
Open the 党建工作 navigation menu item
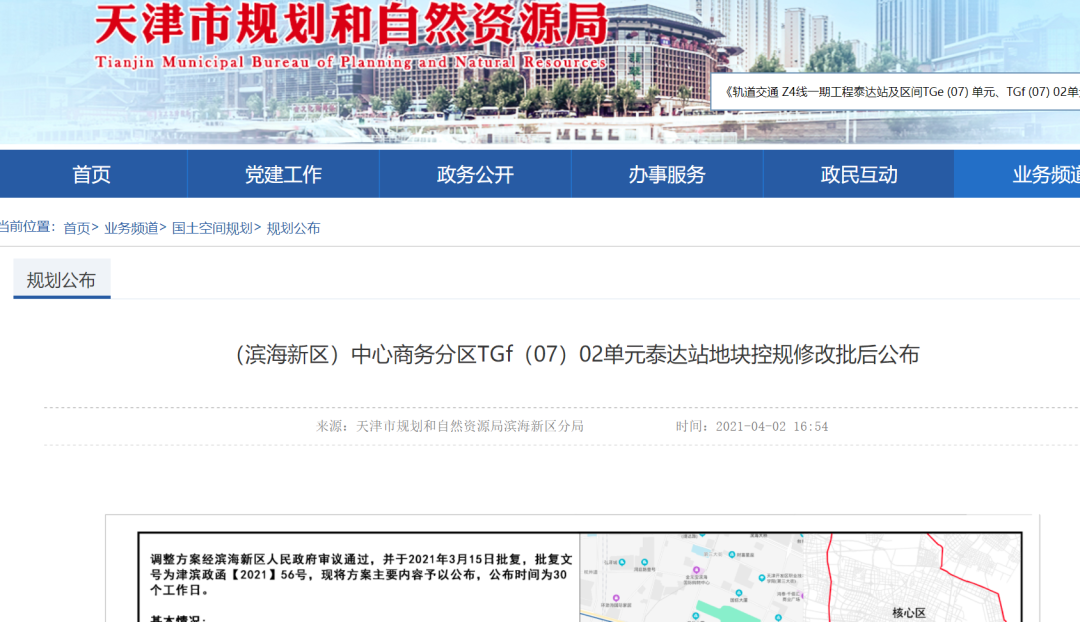point(283,174)
